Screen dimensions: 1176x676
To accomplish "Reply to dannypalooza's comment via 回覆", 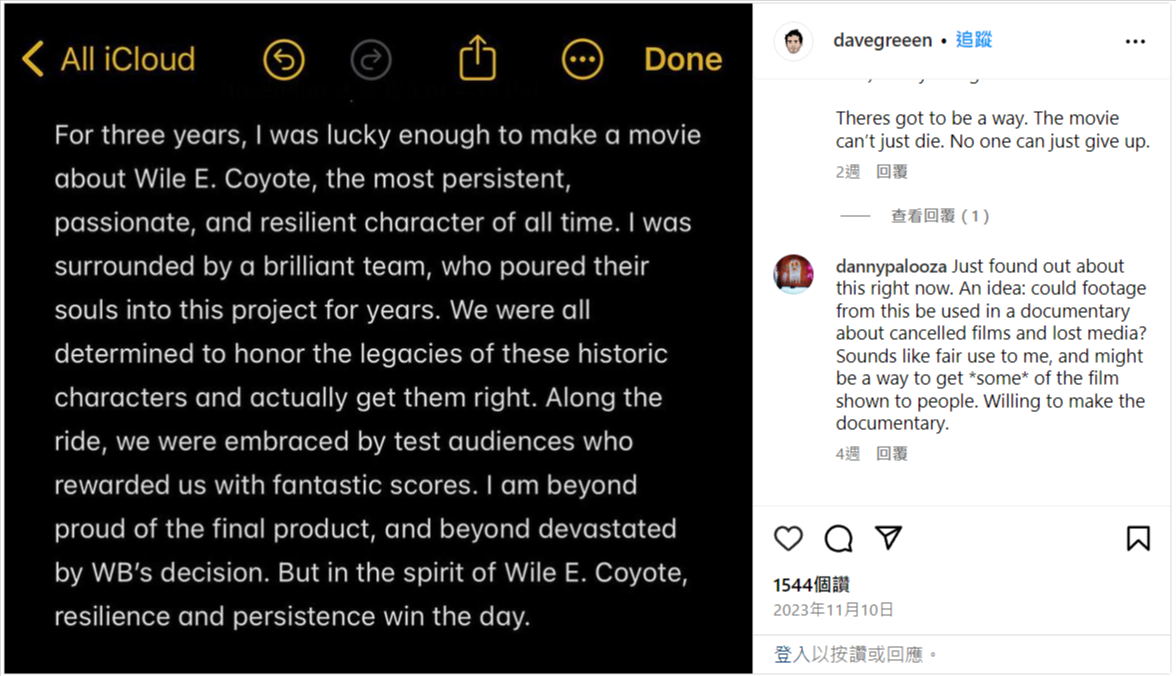I will point(892,454).
